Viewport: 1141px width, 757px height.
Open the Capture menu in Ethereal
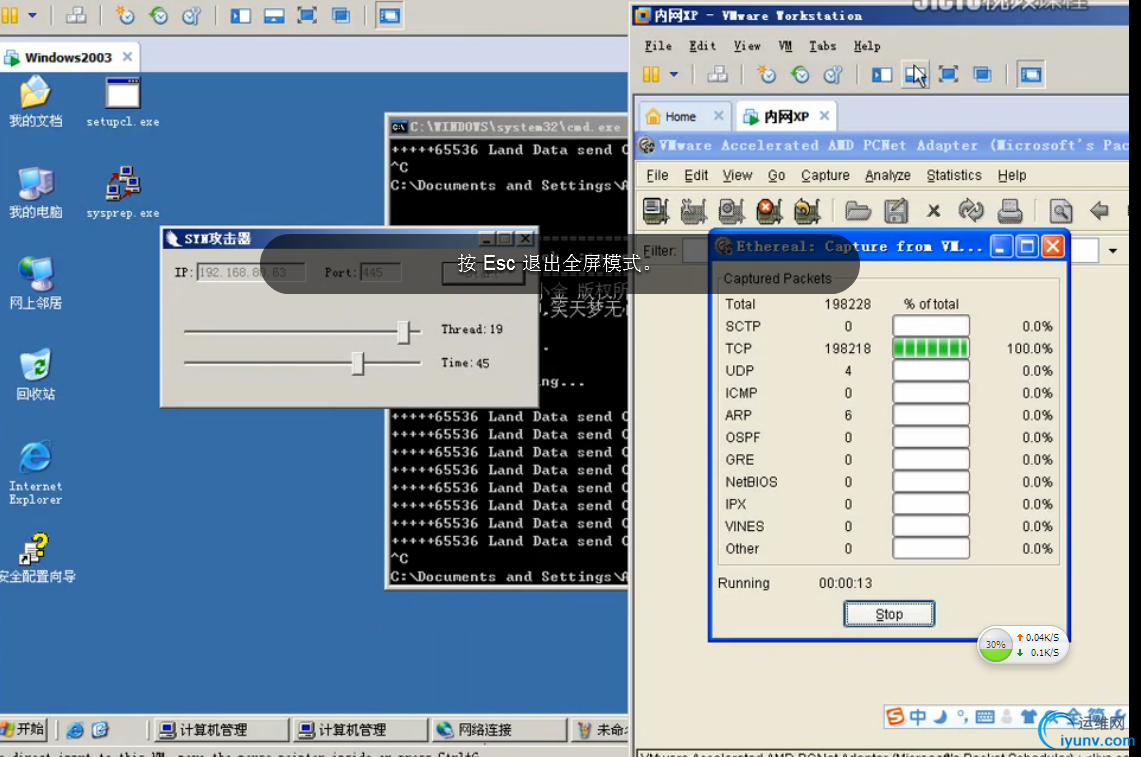(825, 175)
